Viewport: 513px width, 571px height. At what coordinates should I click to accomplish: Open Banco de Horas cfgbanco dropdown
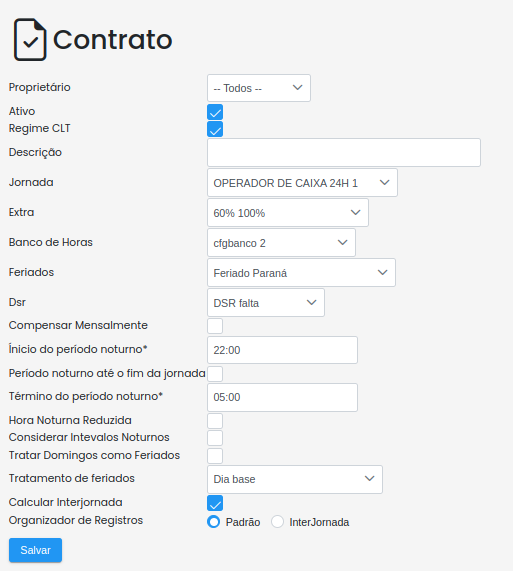pyautogui.click(x=281, y=243)
